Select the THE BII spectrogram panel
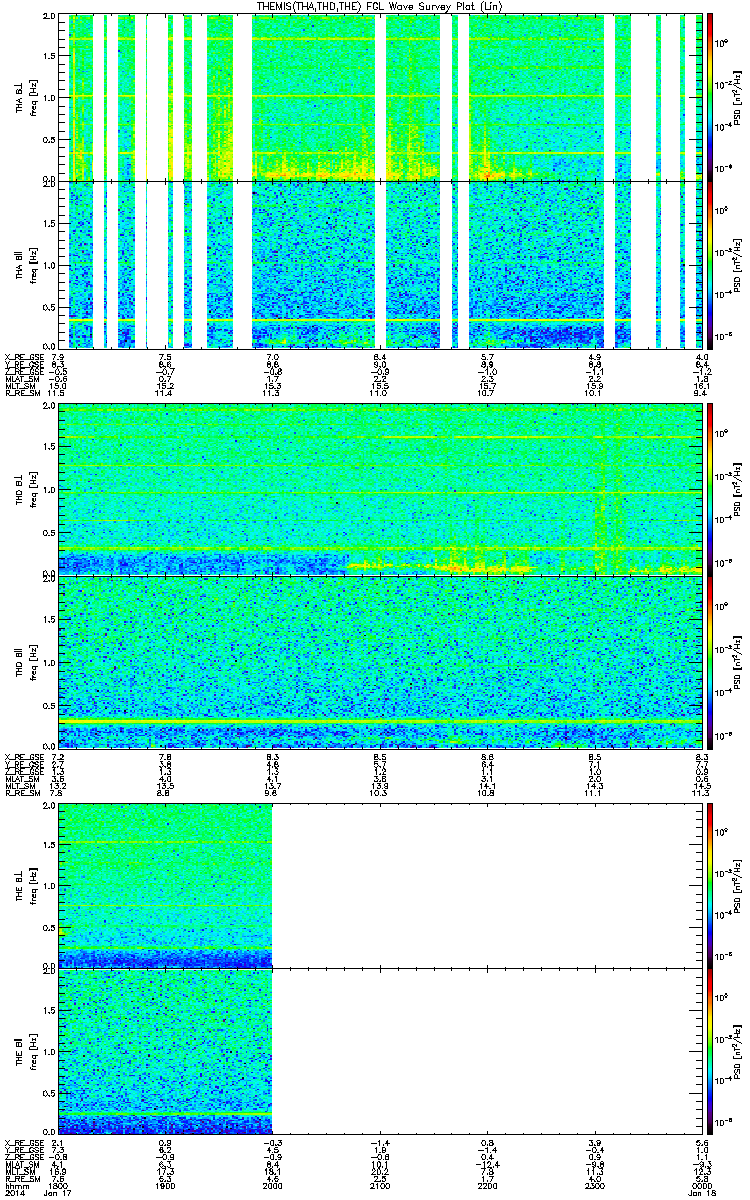750x1200 pixels. (x=381, y=1051)
